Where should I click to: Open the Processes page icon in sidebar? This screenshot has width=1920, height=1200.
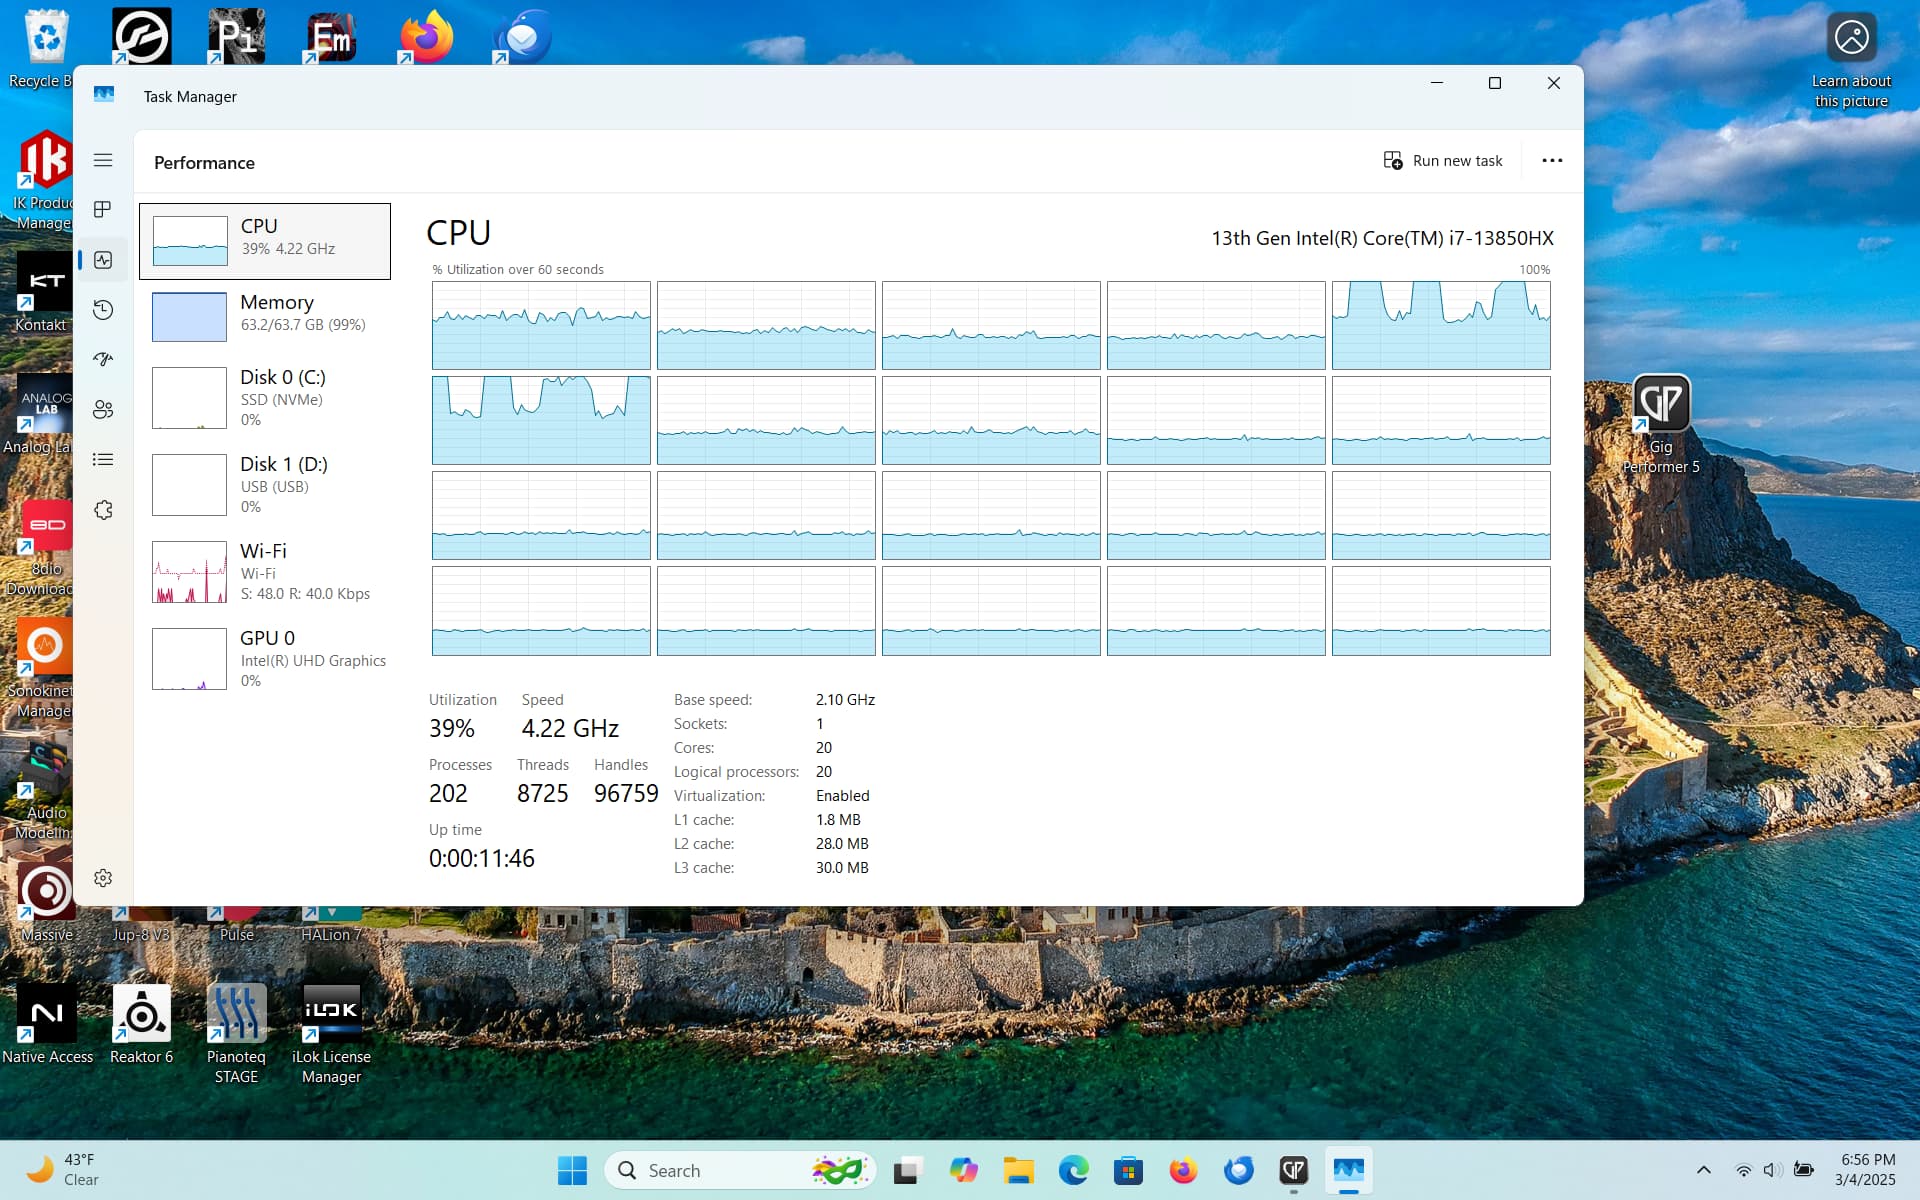pos(103,209)
